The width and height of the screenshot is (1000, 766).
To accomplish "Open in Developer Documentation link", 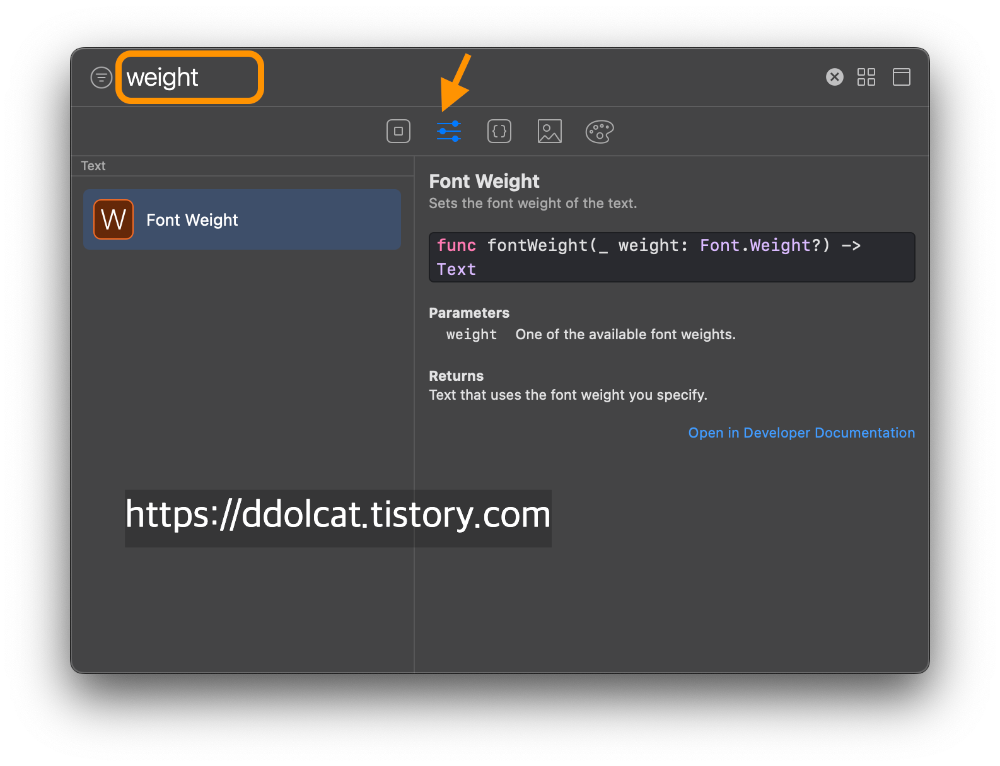I will pos(801,433).
